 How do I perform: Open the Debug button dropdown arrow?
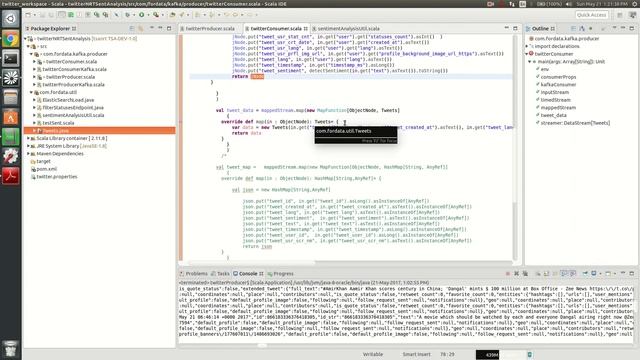pos(133,15)
